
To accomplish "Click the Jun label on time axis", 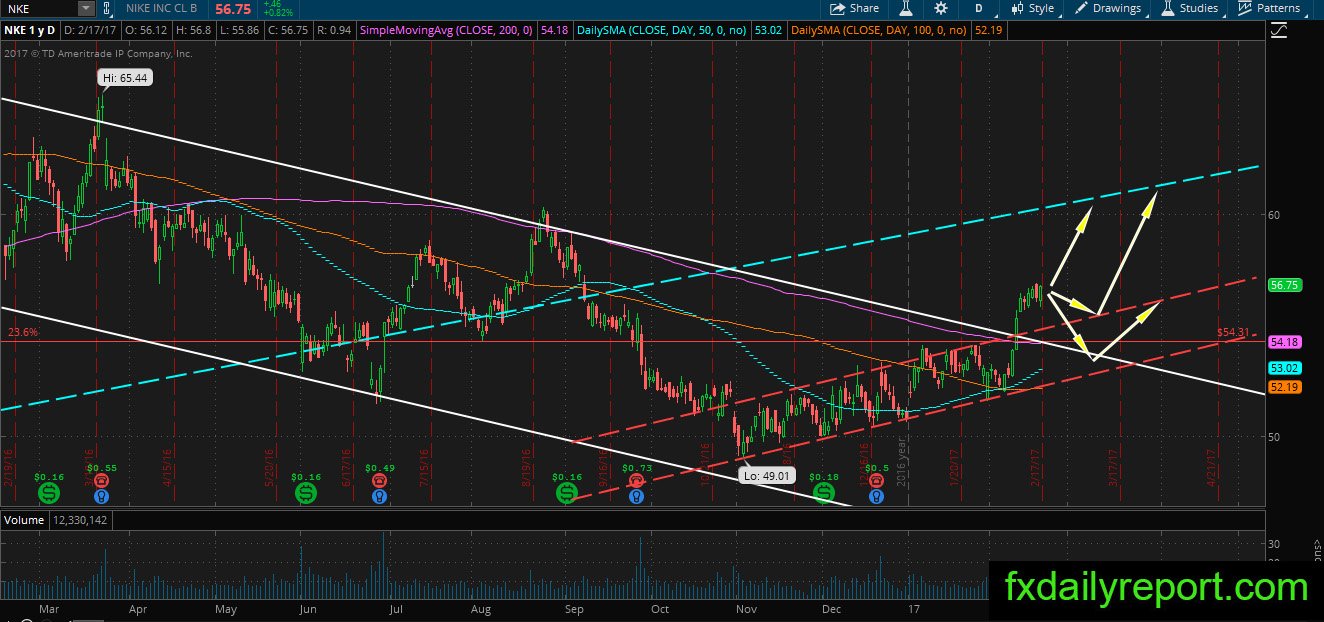I will [308, 607].
